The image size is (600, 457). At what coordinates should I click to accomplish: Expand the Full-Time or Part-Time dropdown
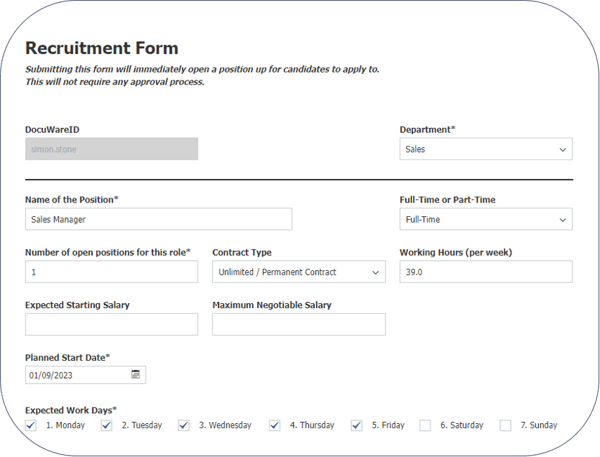click(x=485, y=219)
